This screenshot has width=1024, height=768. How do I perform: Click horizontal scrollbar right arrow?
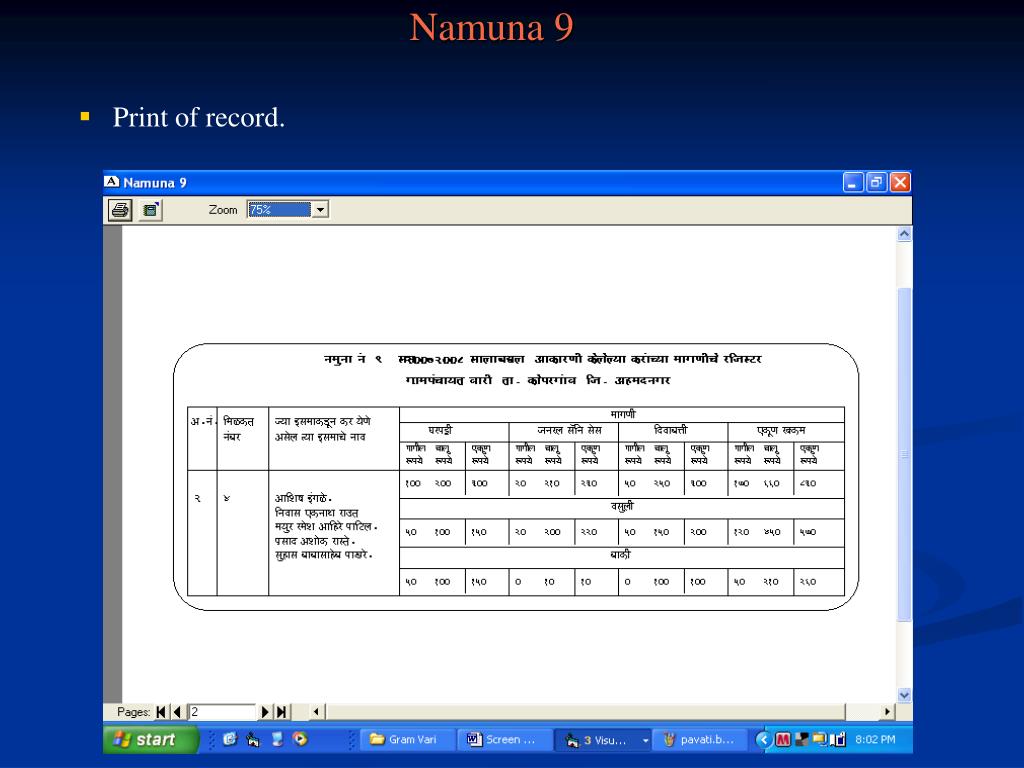(x=887, y=712)
